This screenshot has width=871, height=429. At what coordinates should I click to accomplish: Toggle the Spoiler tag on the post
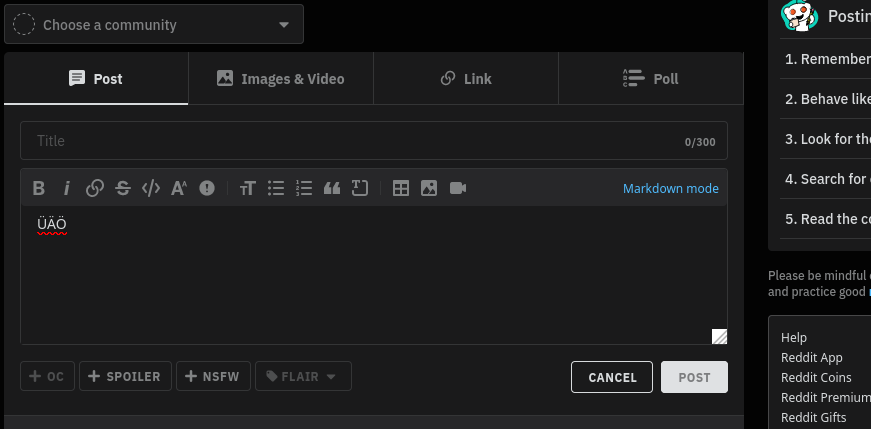coord(125,376)
